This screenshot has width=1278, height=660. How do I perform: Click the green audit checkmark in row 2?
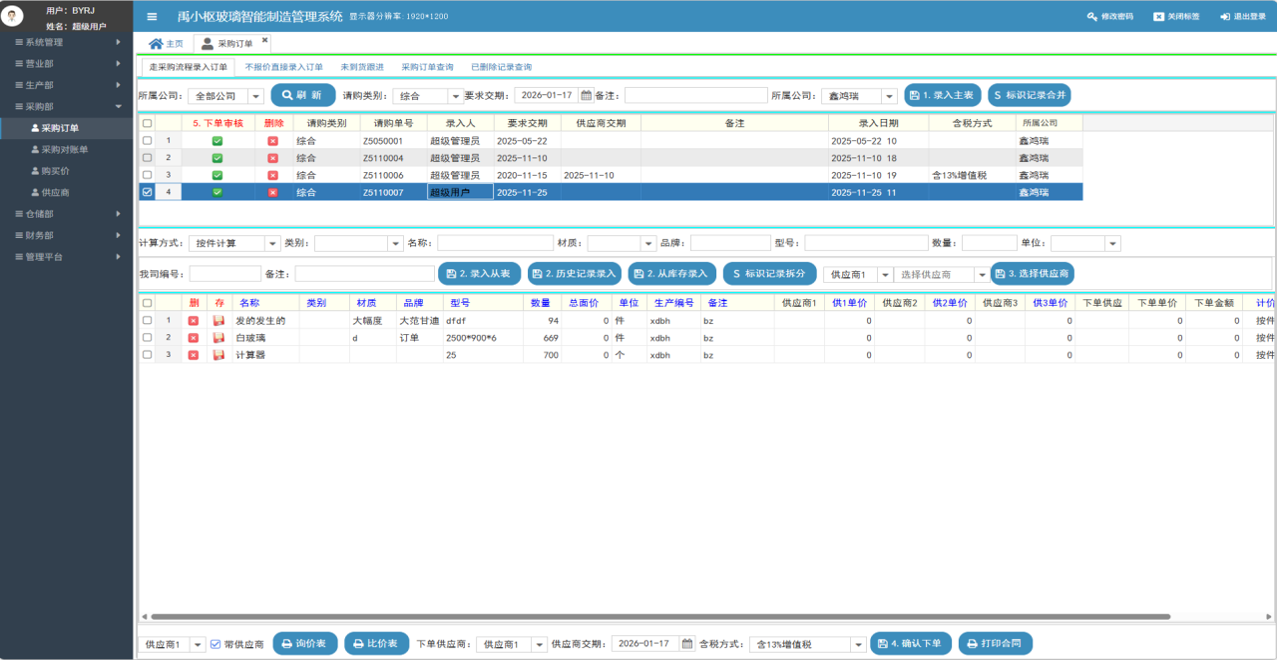217,158
